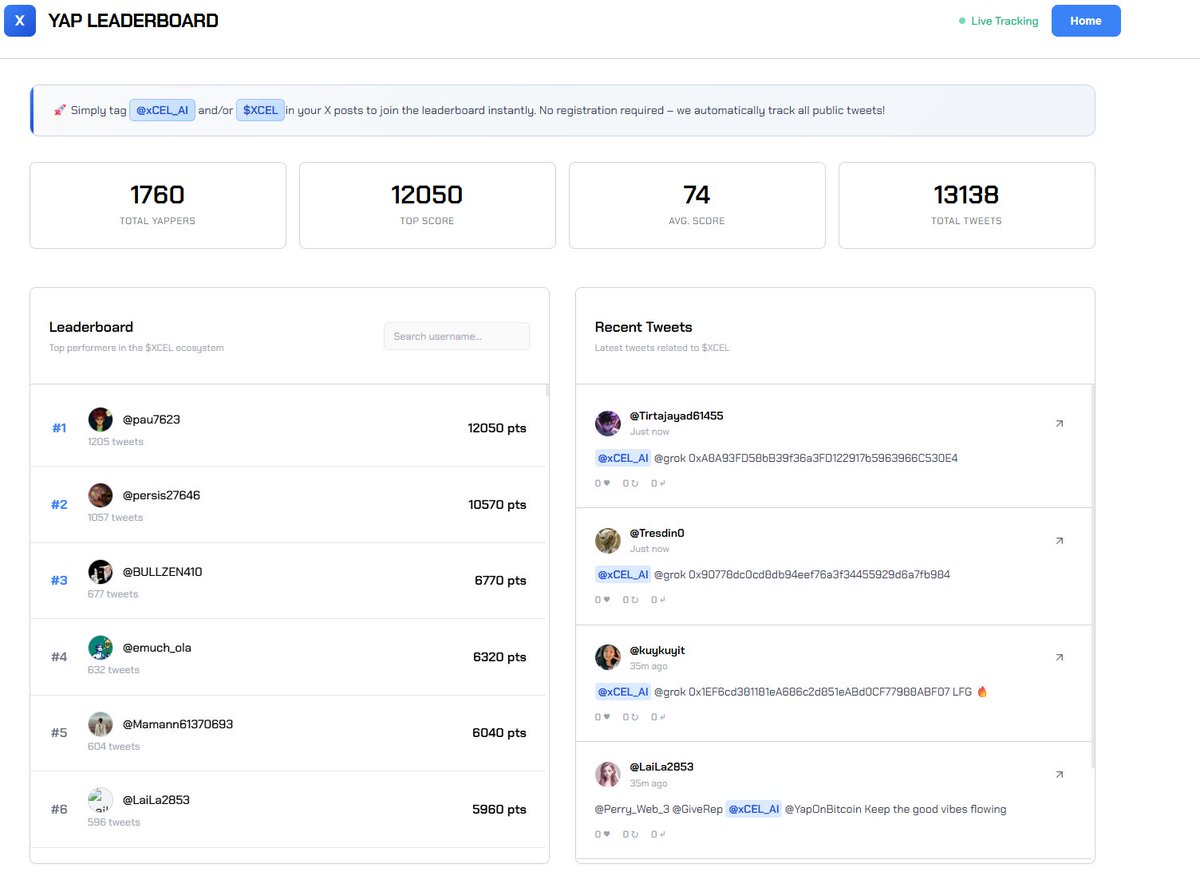
Task: Click the #6 rank label
Action: click(59, 809)
